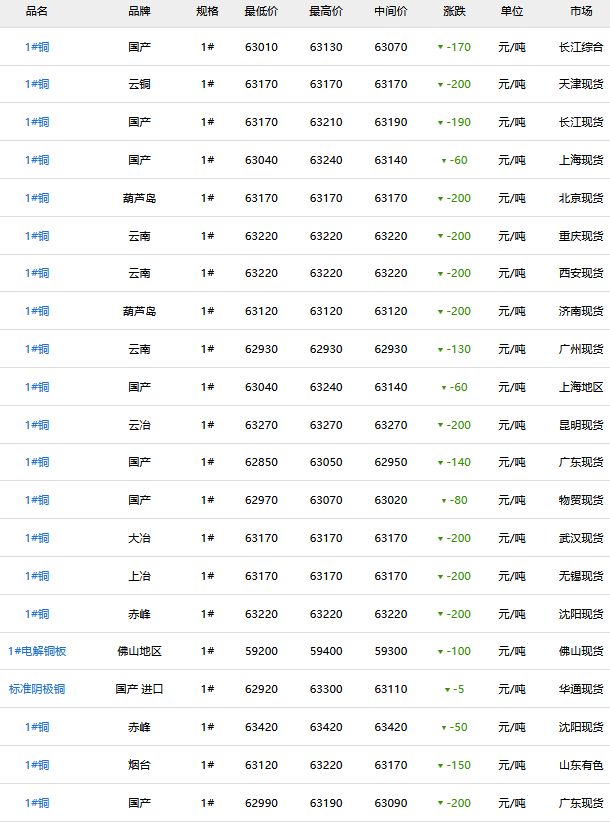Click the 品名 column header
610x825 pixels.
pyautogui.click(x=37, y=11)
